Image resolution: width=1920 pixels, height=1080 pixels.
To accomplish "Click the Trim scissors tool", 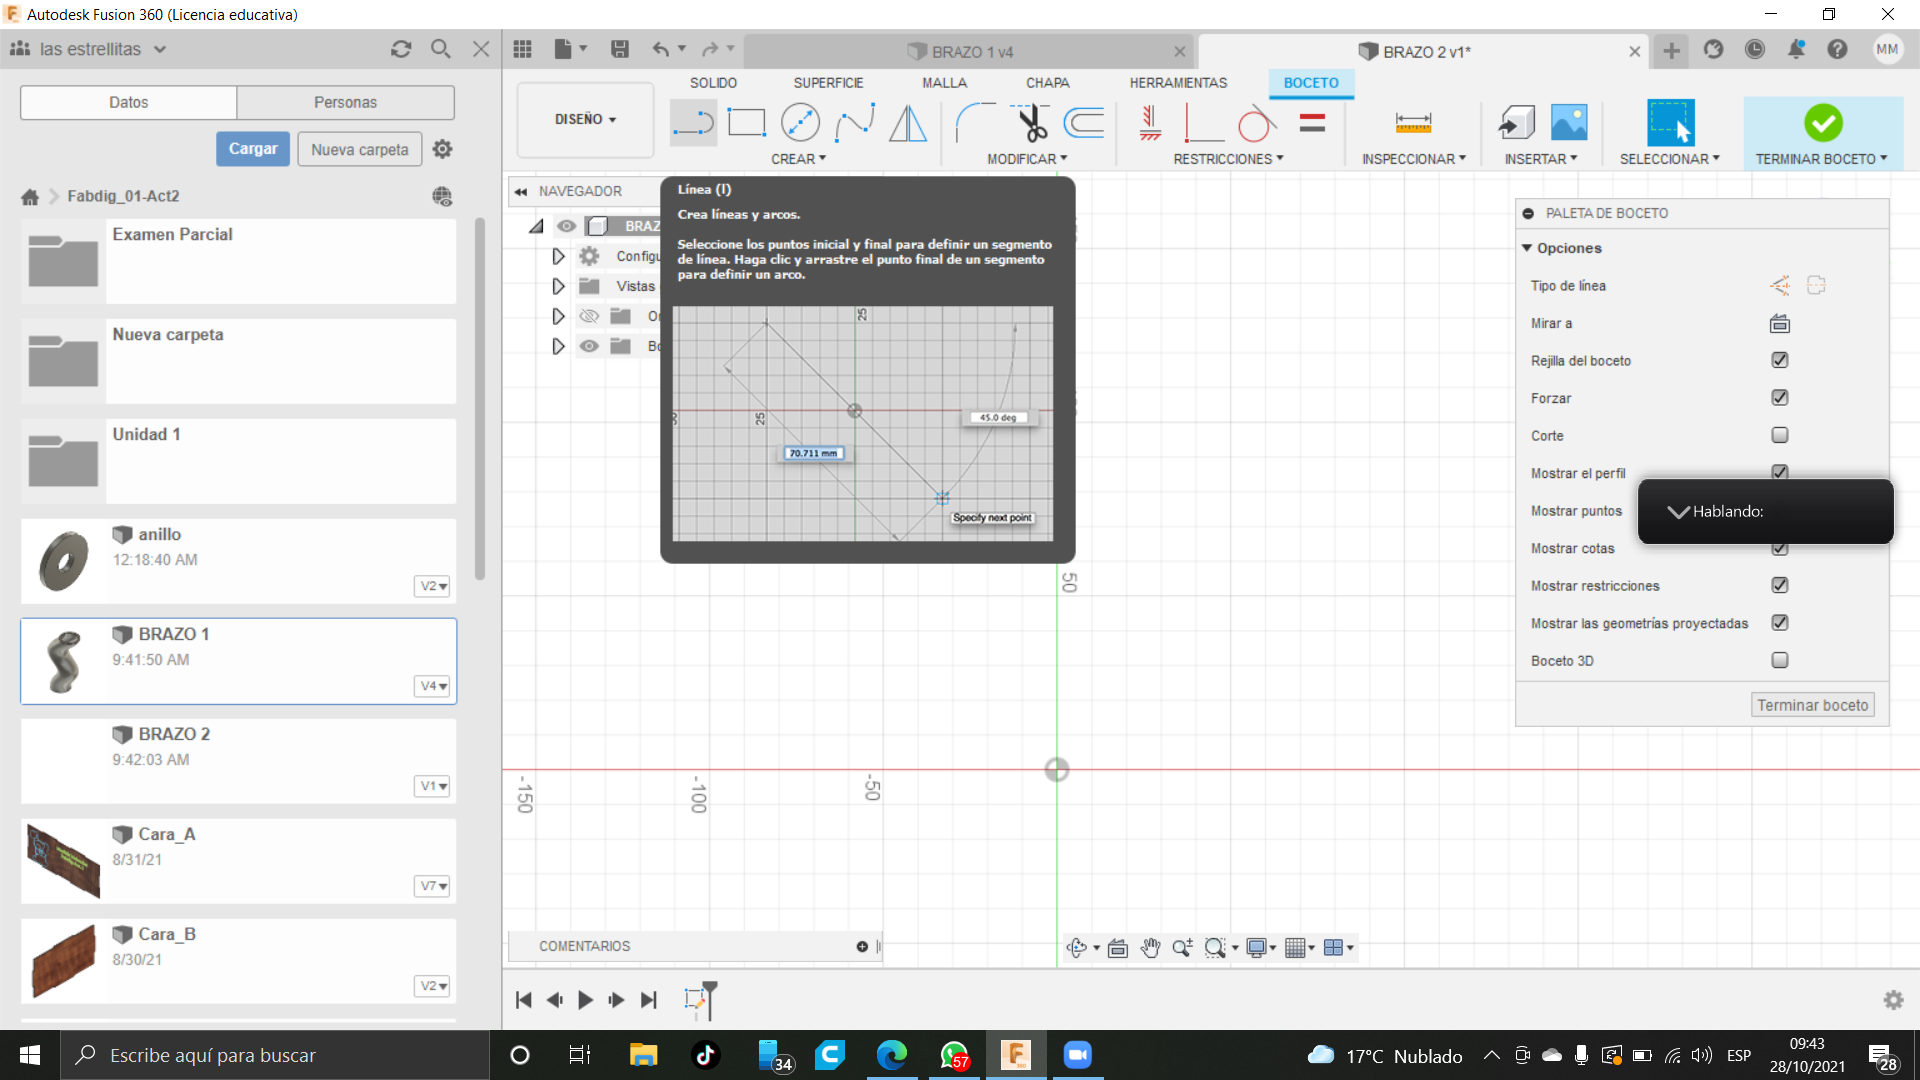I will (1031, 123).
